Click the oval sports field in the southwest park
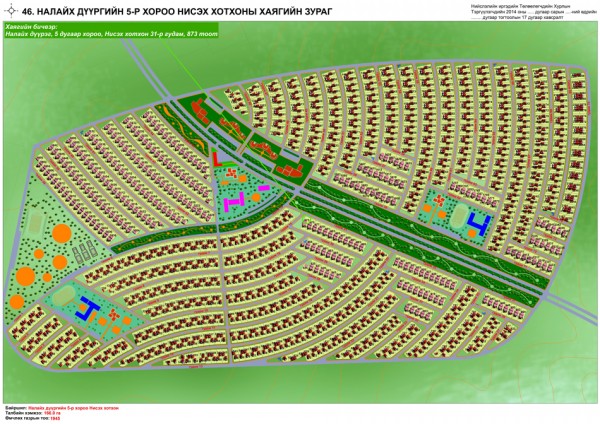Viewport: 600px width, 424px height. tap(66, 293)
